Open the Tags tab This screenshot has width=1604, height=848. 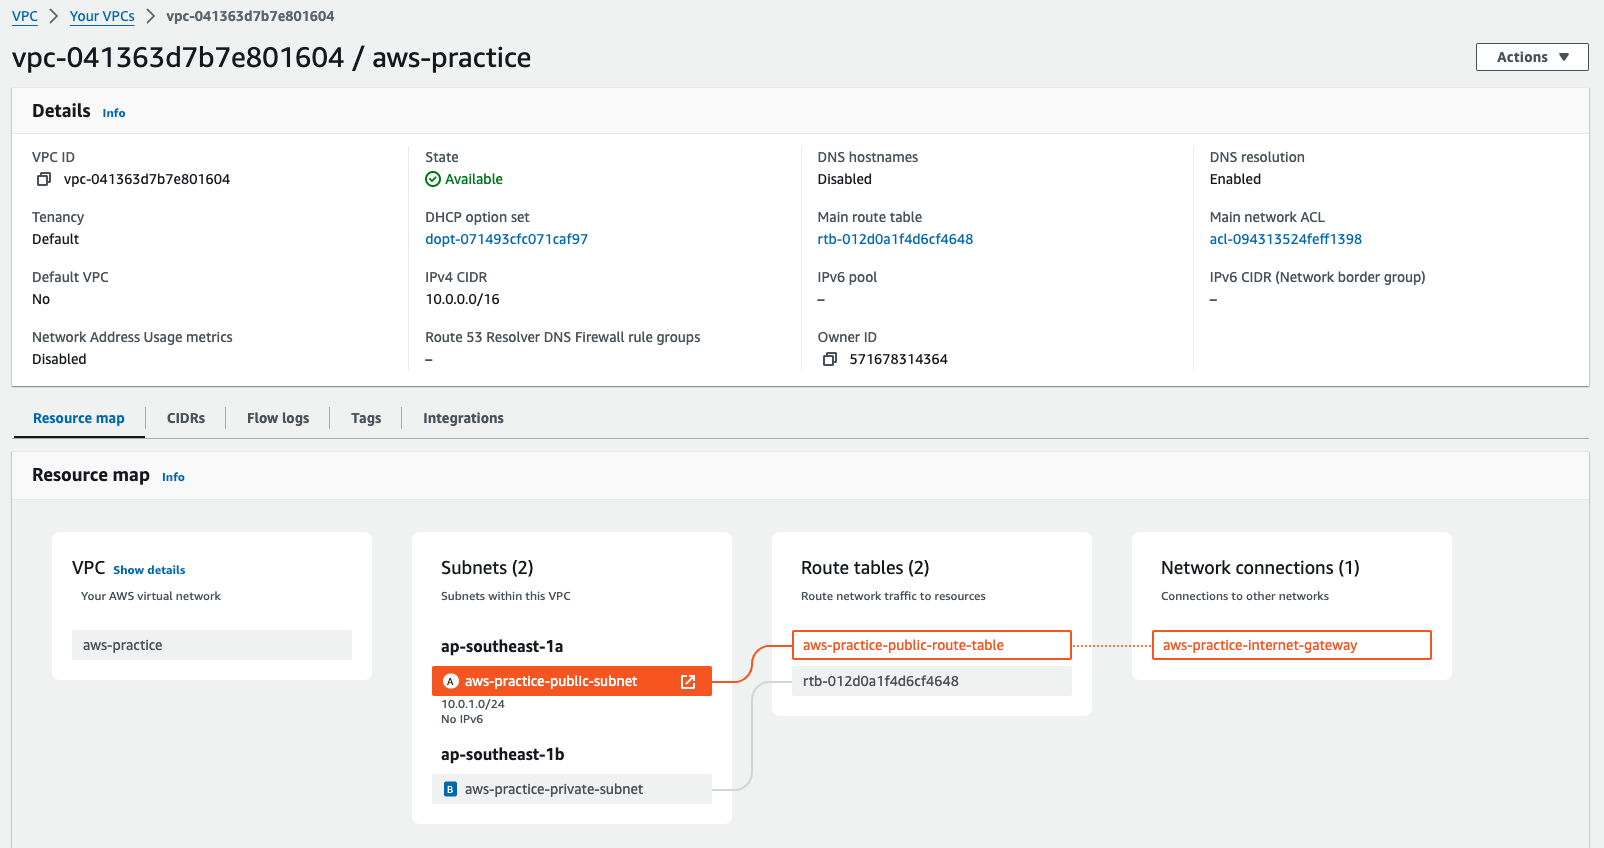coord(366,418)
